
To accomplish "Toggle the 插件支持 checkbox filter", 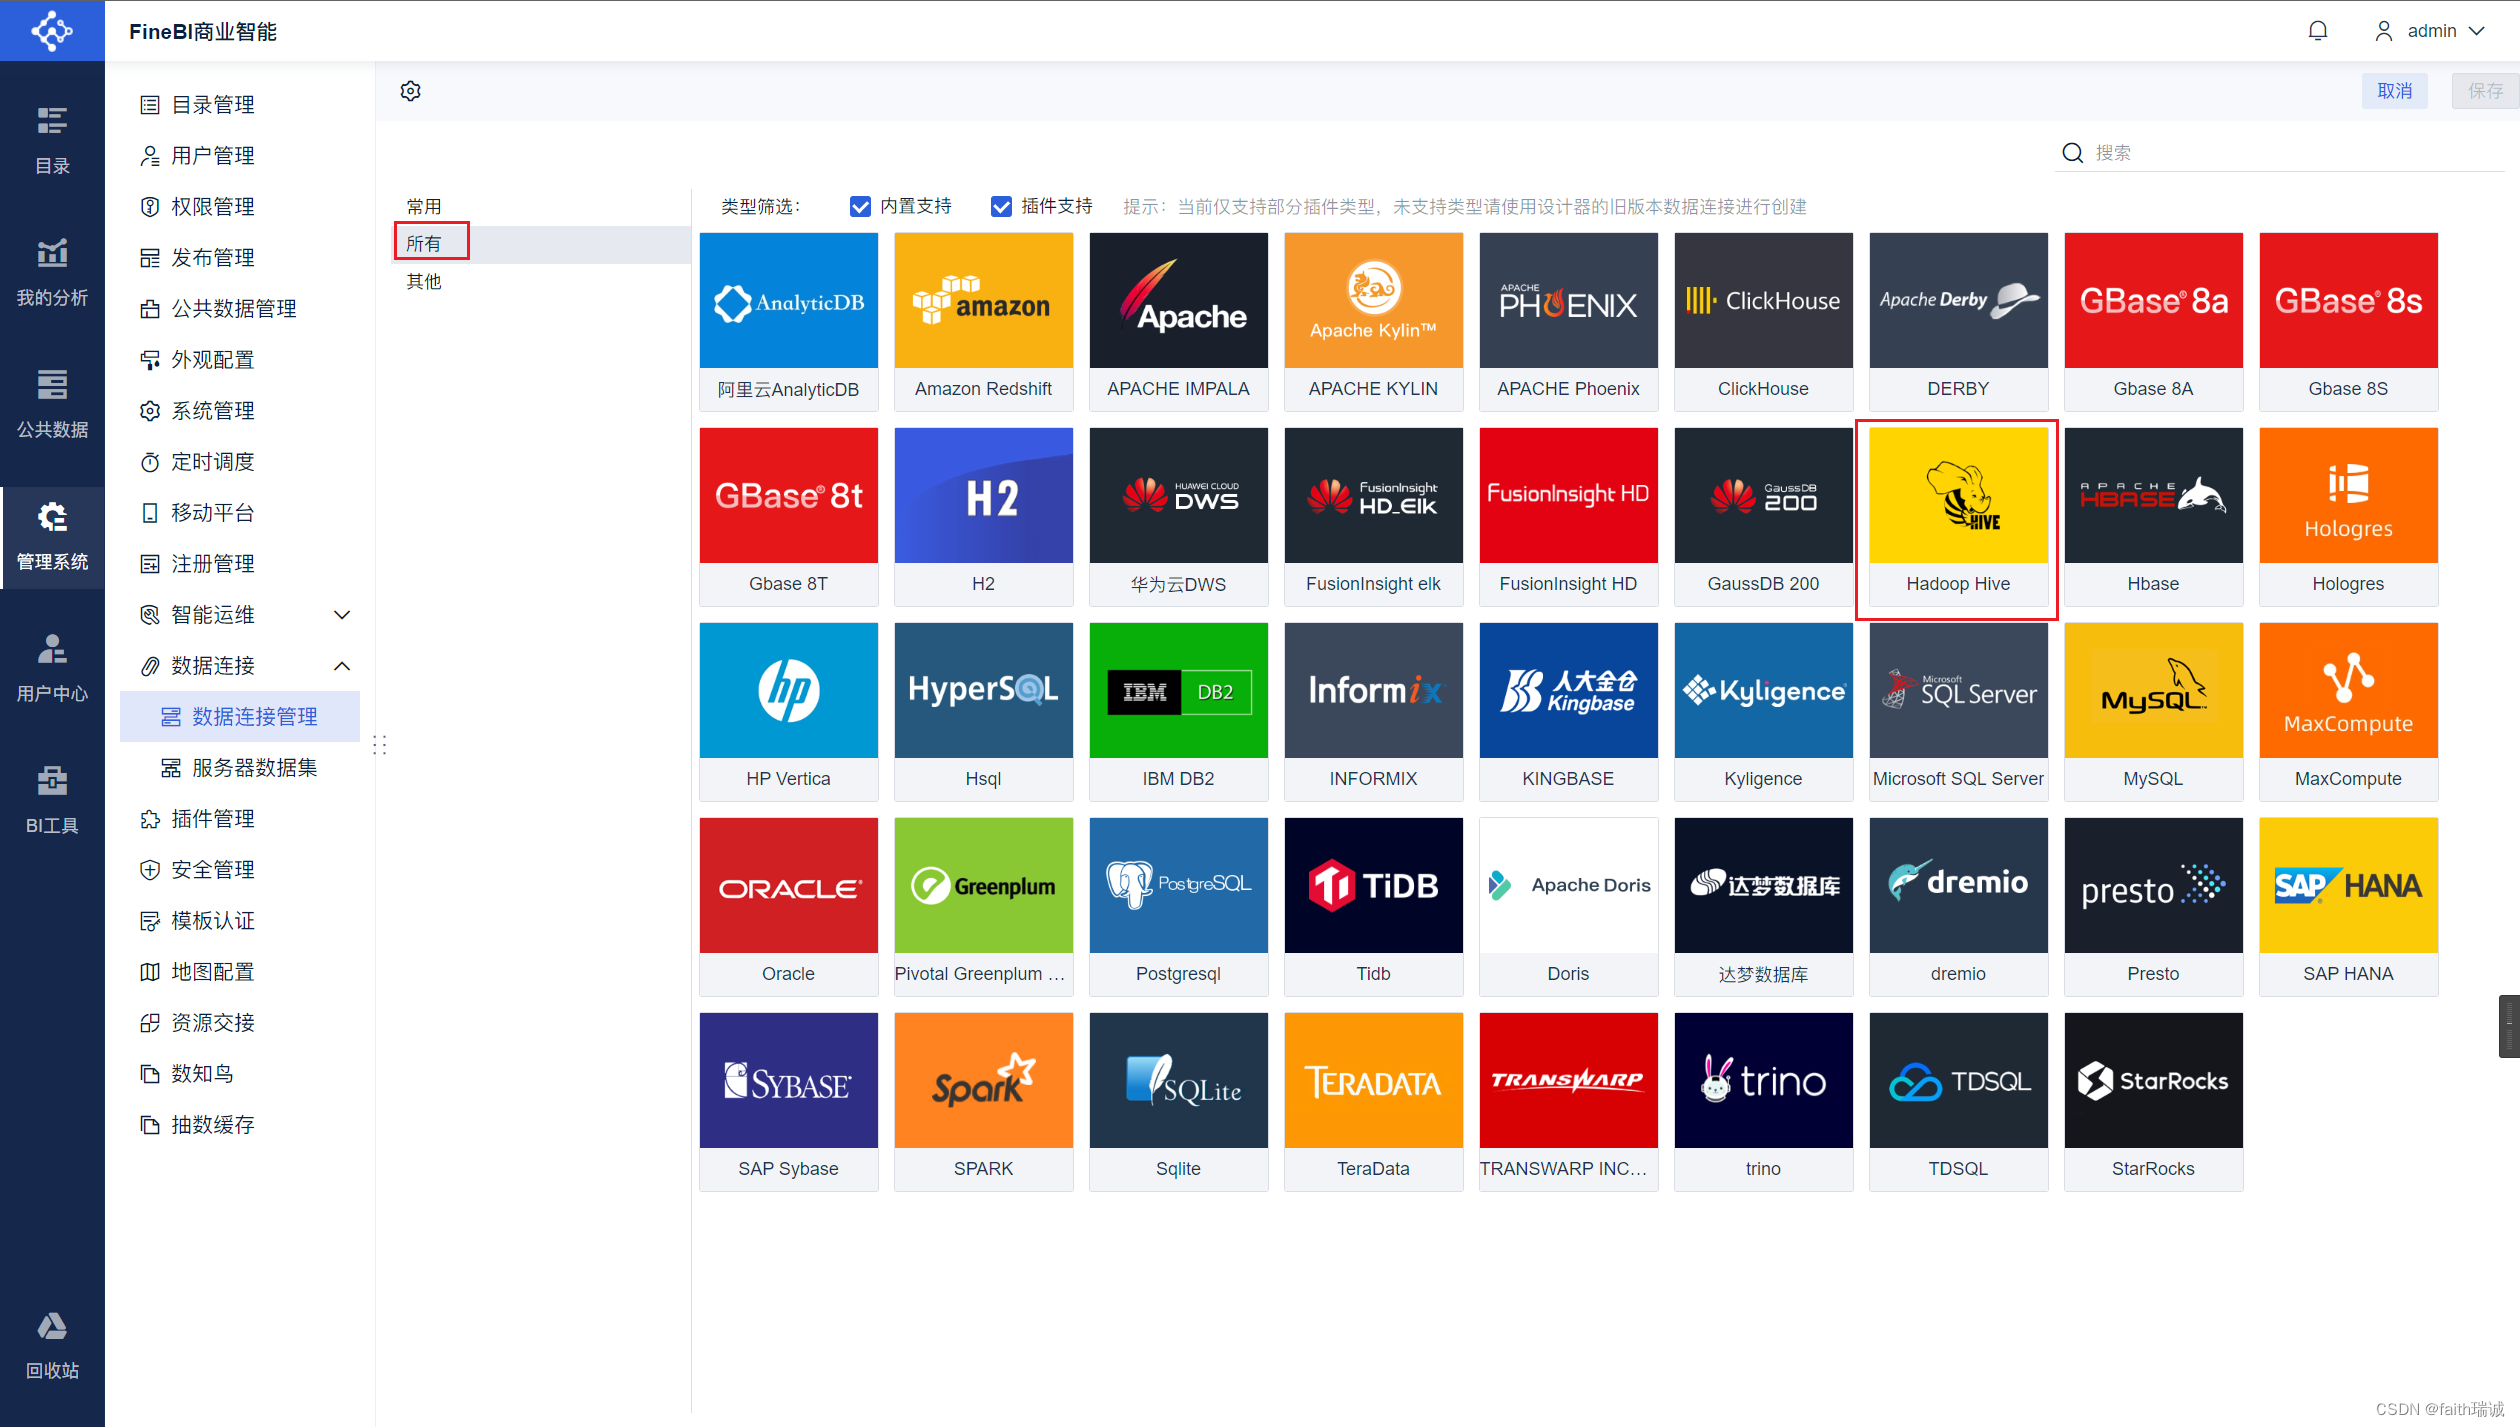I will 1000,206.
